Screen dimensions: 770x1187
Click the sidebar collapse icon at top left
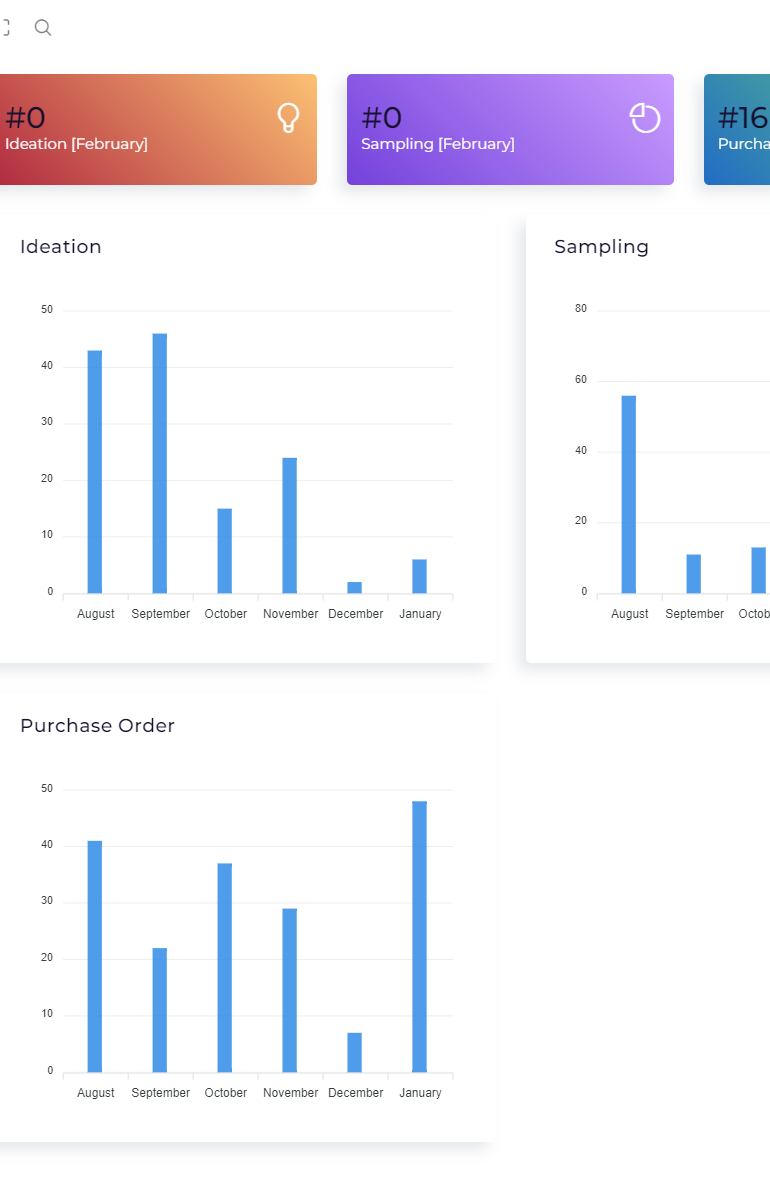click(8, 27)
